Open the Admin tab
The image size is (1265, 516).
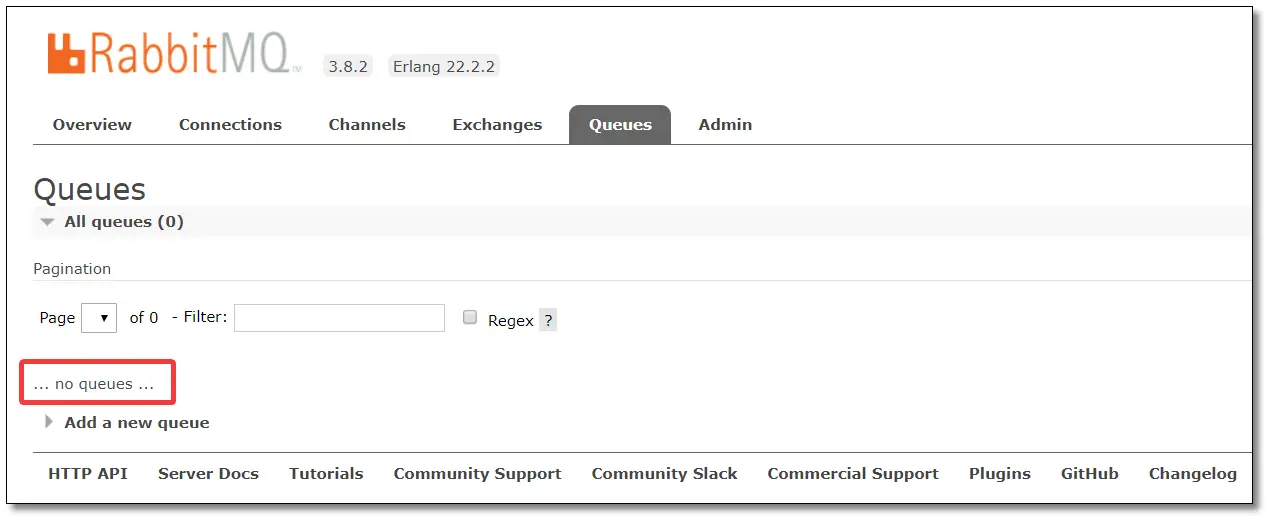(725, 125)
